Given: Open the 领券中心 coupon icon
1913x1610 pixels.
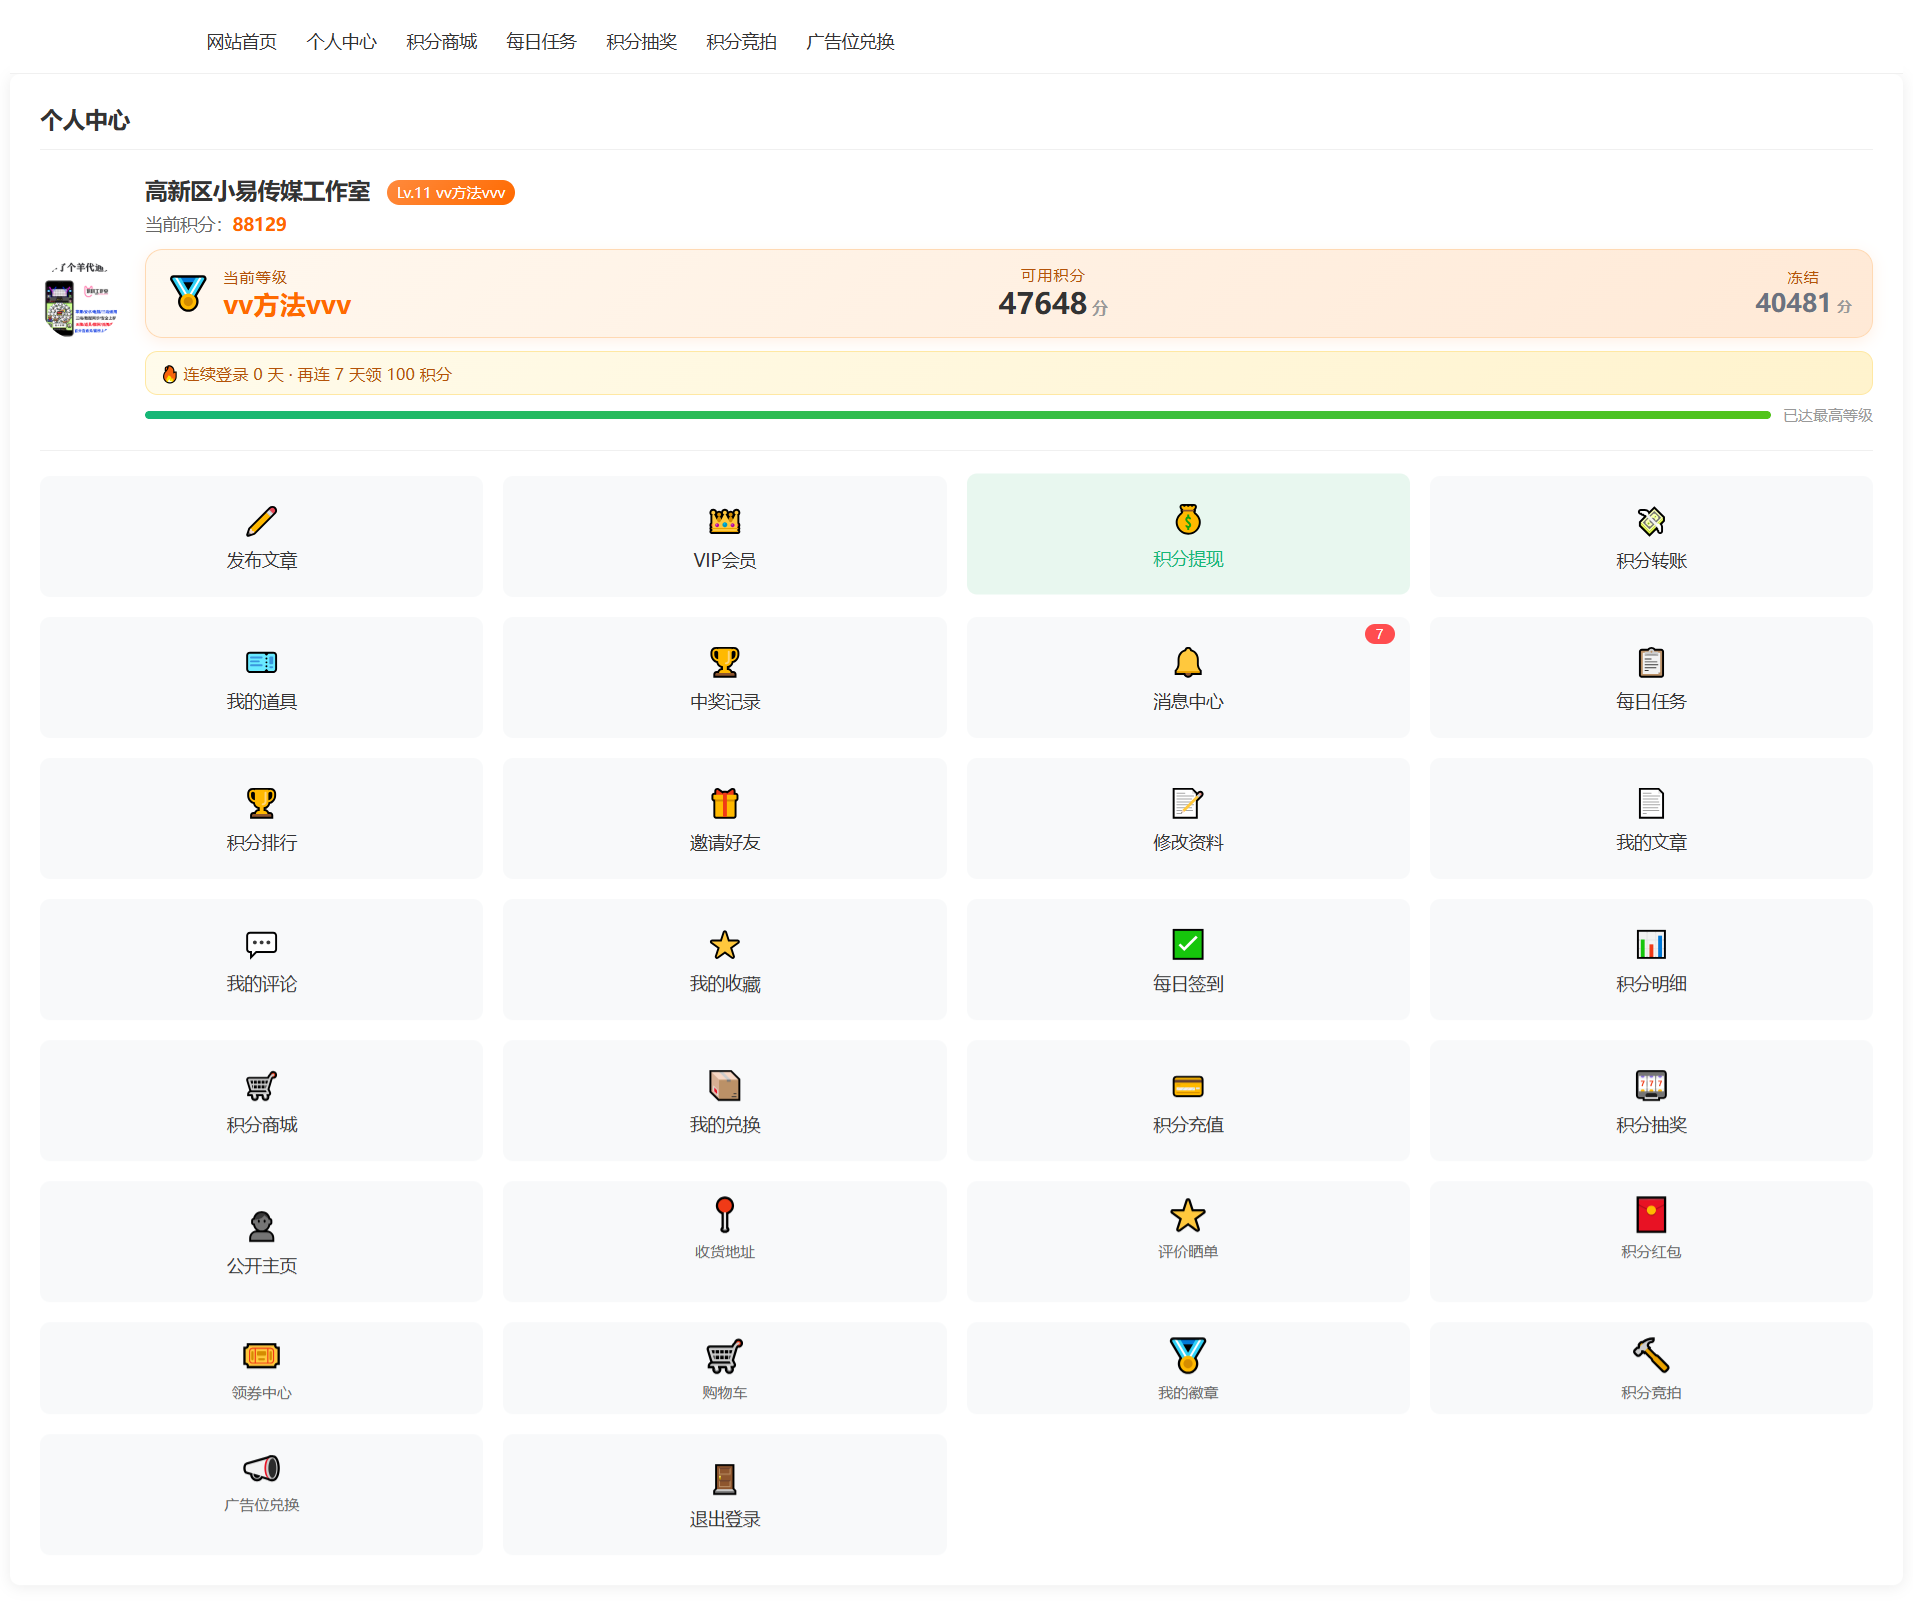Looking at the screenshot, I should pyautogui.click(x=261, y=1355).
